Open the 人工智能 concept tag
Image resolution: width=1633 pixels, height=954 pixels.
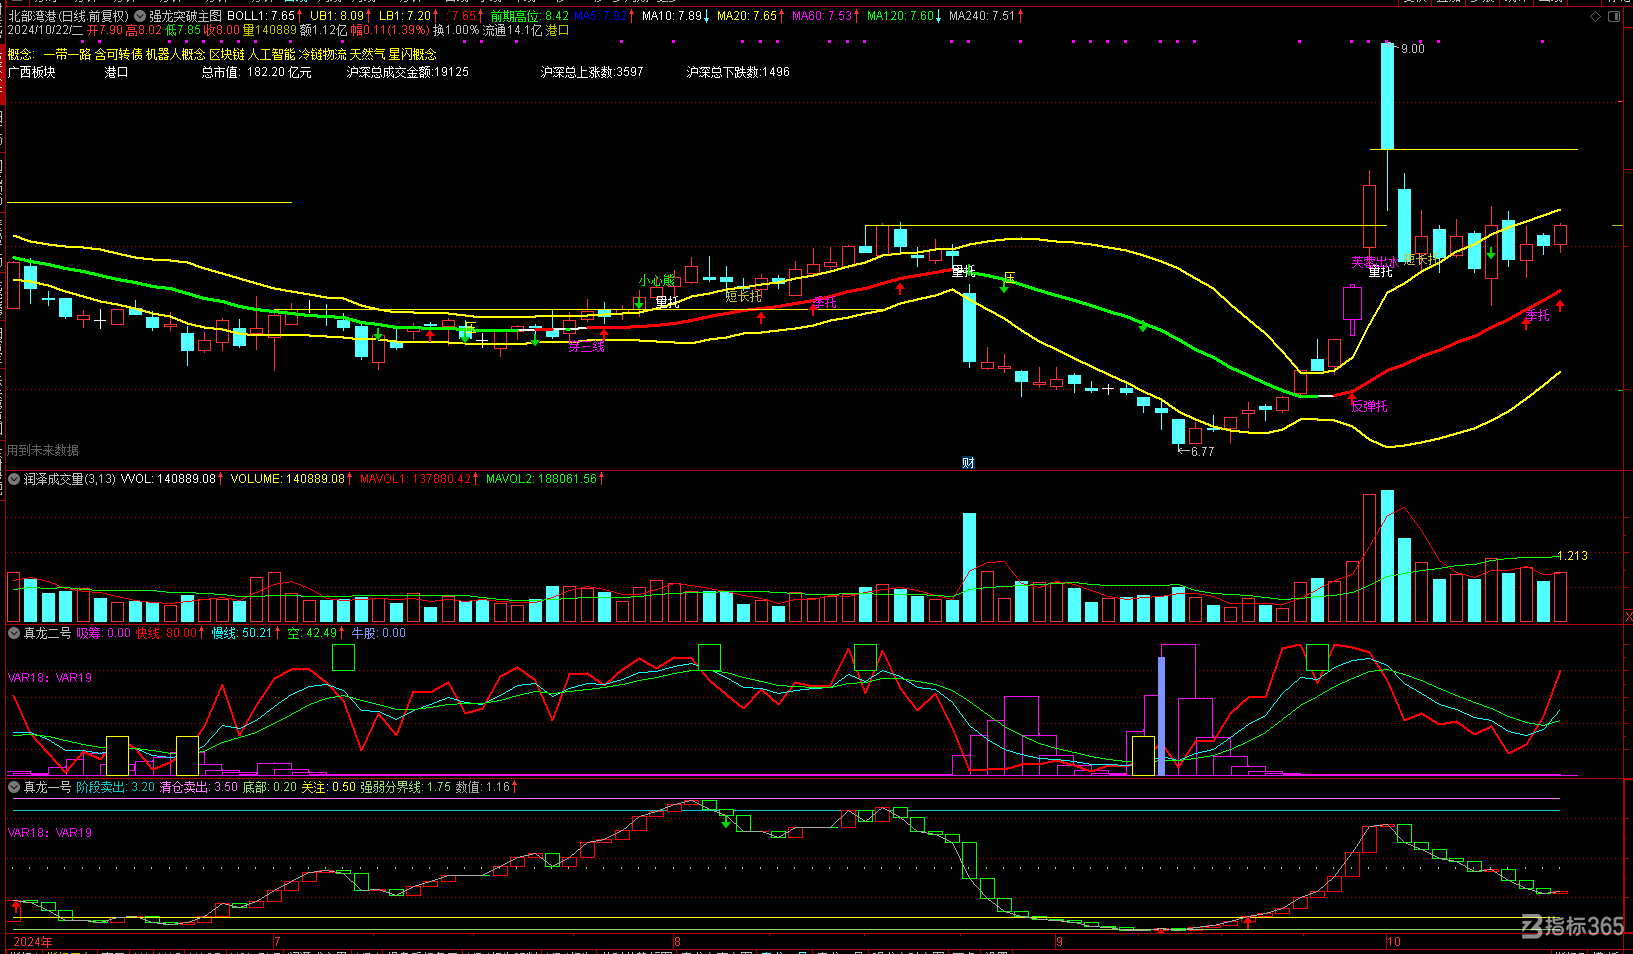pyautogui.click(x=271, y=54)
